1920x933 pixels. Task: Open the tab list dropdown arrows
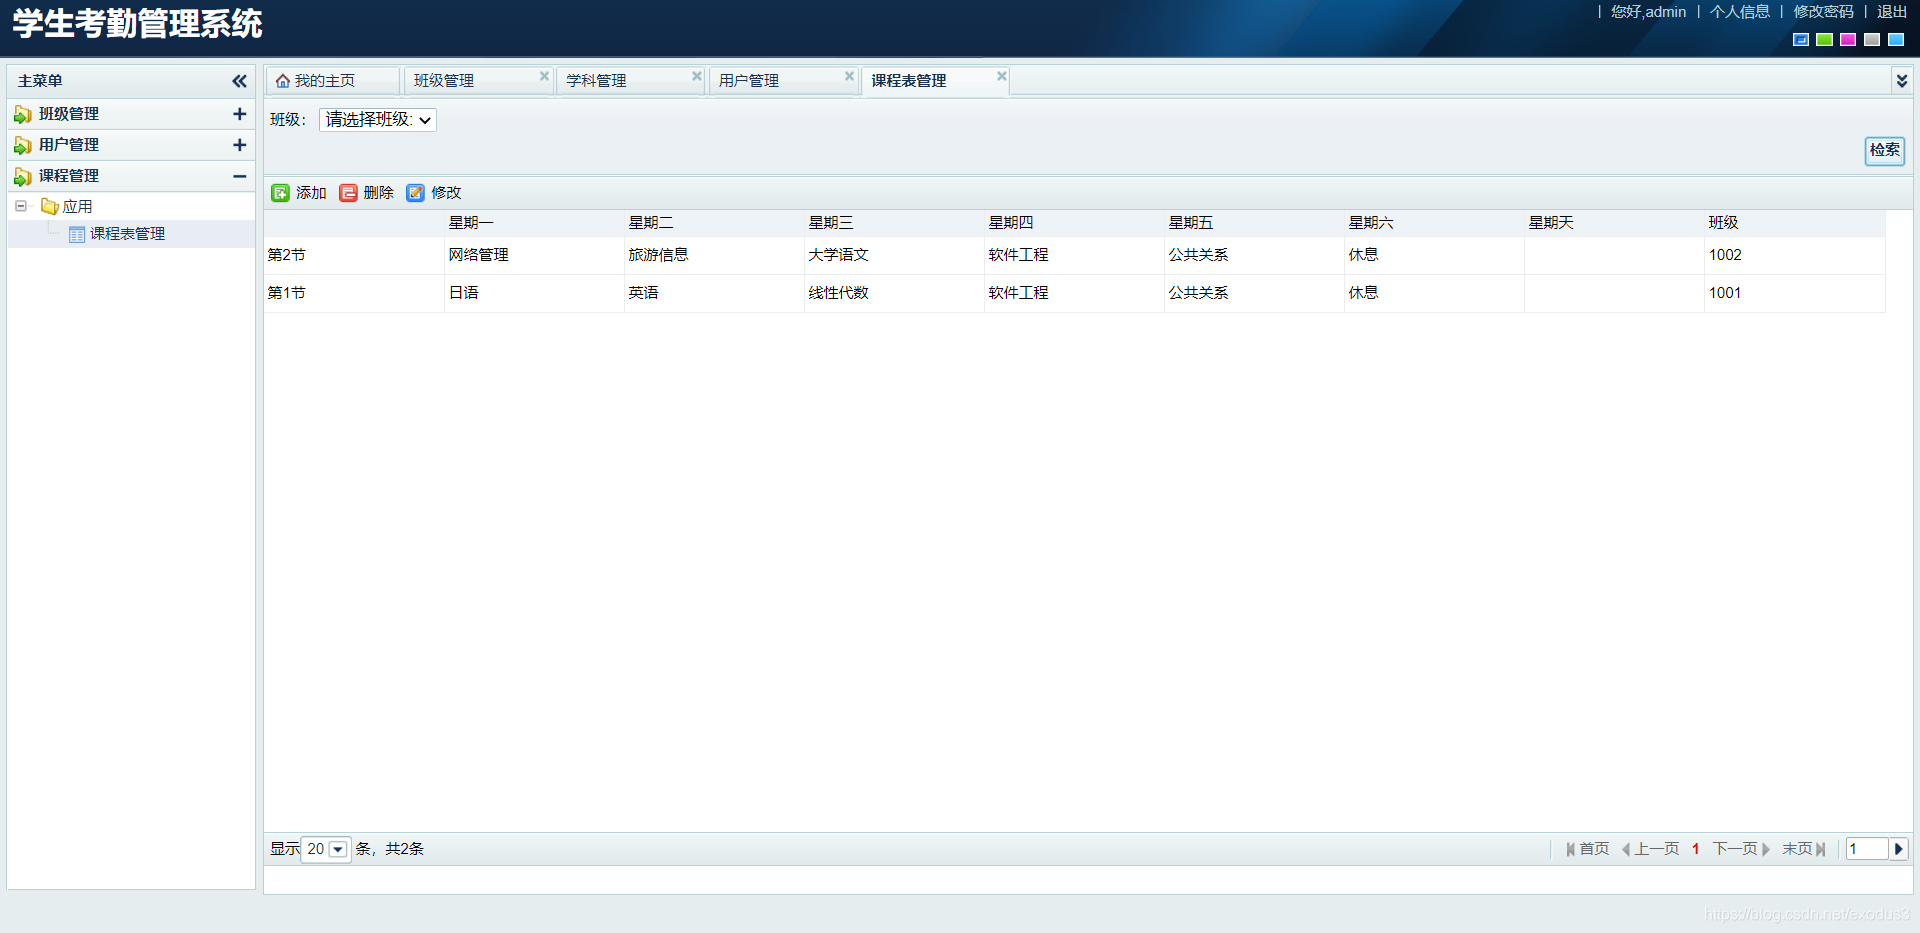[1901, 81]
